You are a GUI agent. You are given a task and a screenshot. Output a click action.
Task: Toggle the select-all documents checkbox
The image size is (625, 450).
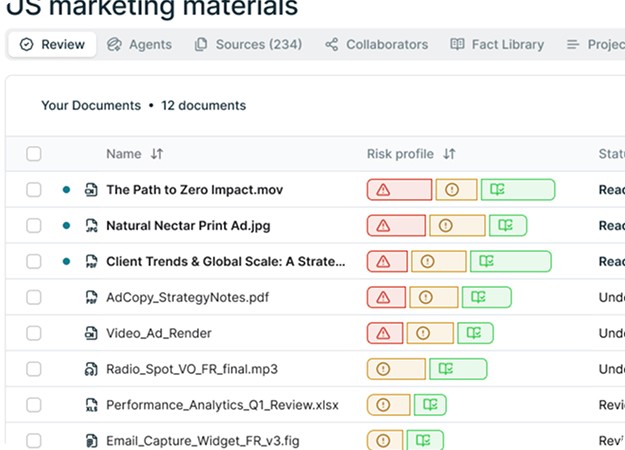[34, 154]
